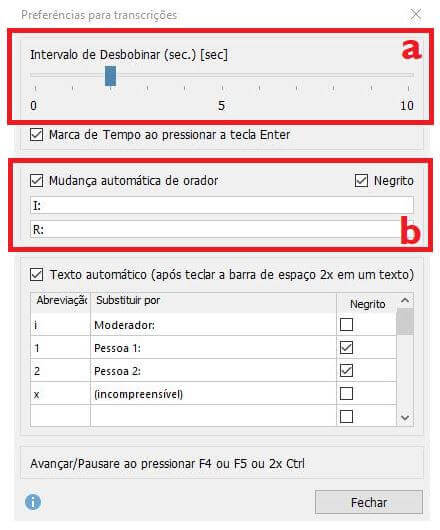The height and width of the screenshot is (530, 440).
Task: Select the Moderador: replacement cell
Action: [x=213, y=325]
